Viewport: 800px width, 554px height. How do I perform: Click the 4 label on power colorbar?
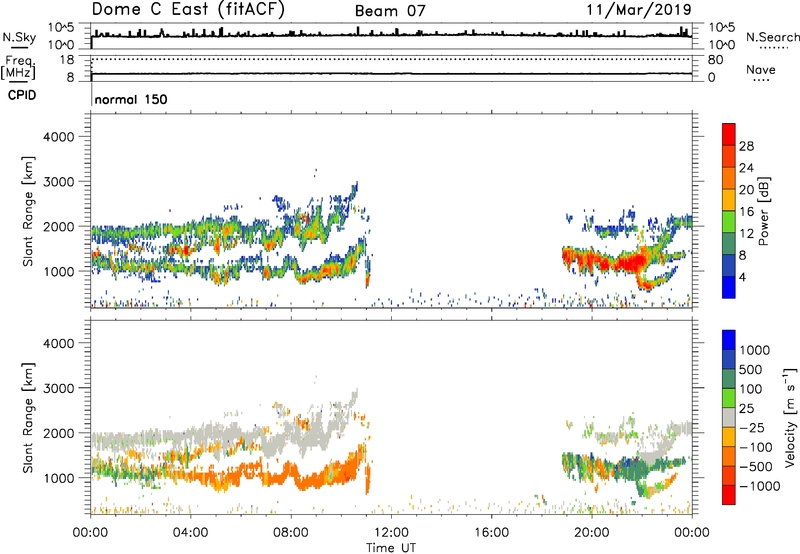pyautogui.click(x=742, y=277)
